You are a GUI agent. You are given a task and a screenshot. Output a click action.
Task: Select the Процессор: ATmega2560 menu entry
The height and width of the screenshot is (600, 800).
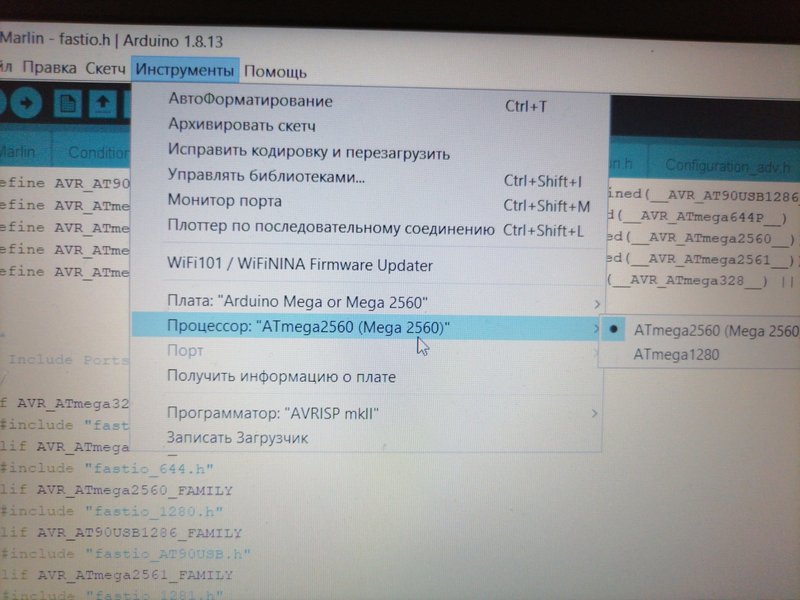[x=366, y=327]
